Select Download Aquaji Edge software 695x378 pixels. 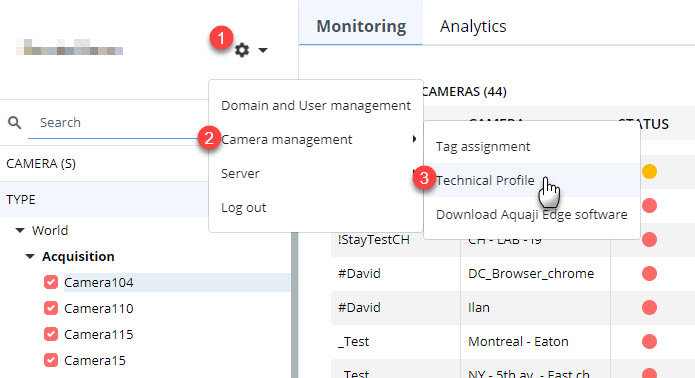[x=532, y=214]
